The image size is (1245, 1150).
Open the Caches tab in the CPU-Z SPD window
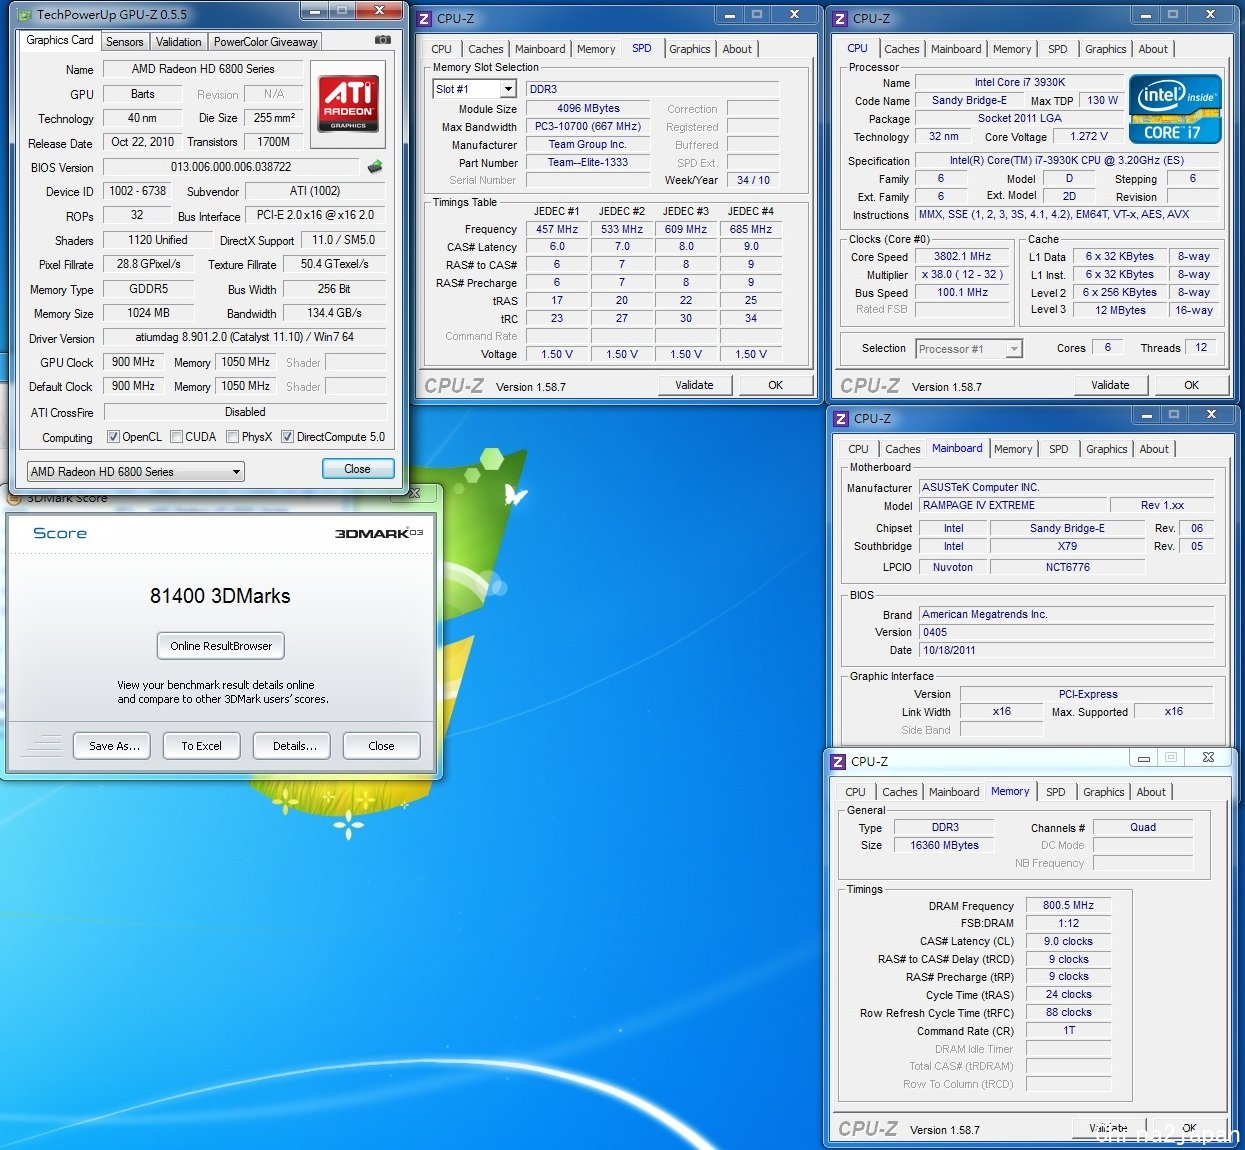486,49
